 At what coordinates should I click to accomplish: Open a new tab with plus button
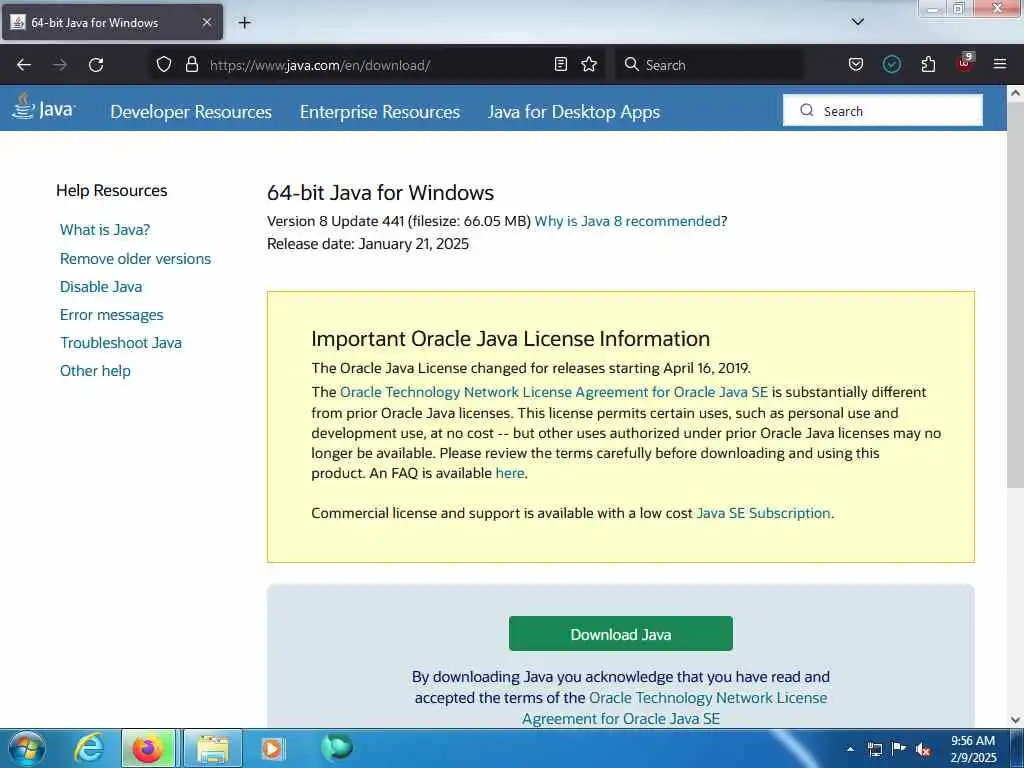click(244, 23)
